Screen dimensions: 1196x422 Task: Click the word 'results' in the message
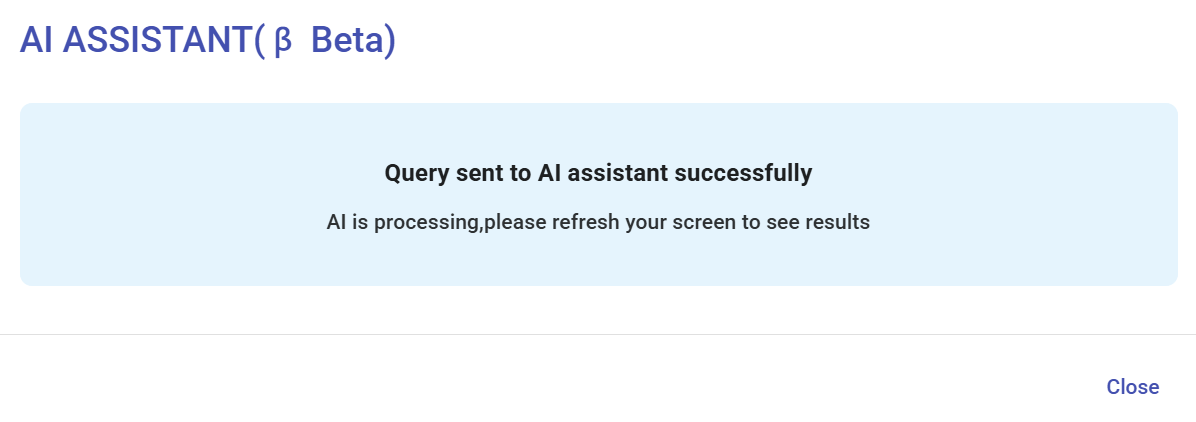(836, 222)
